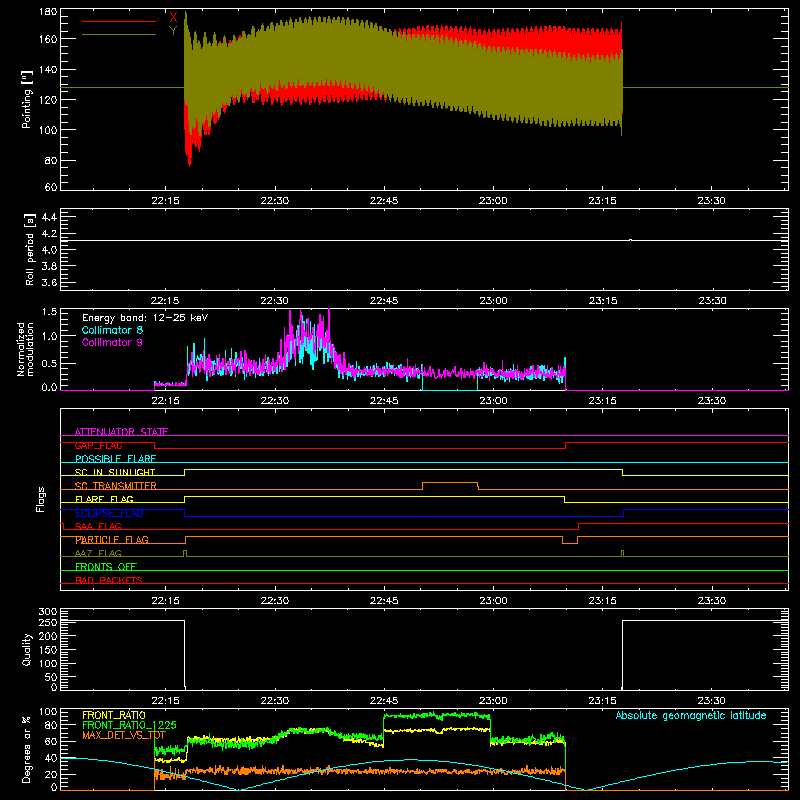800x800 pixels.
Task: Click the olive legend line beside Y
Action: coord(119,35)
